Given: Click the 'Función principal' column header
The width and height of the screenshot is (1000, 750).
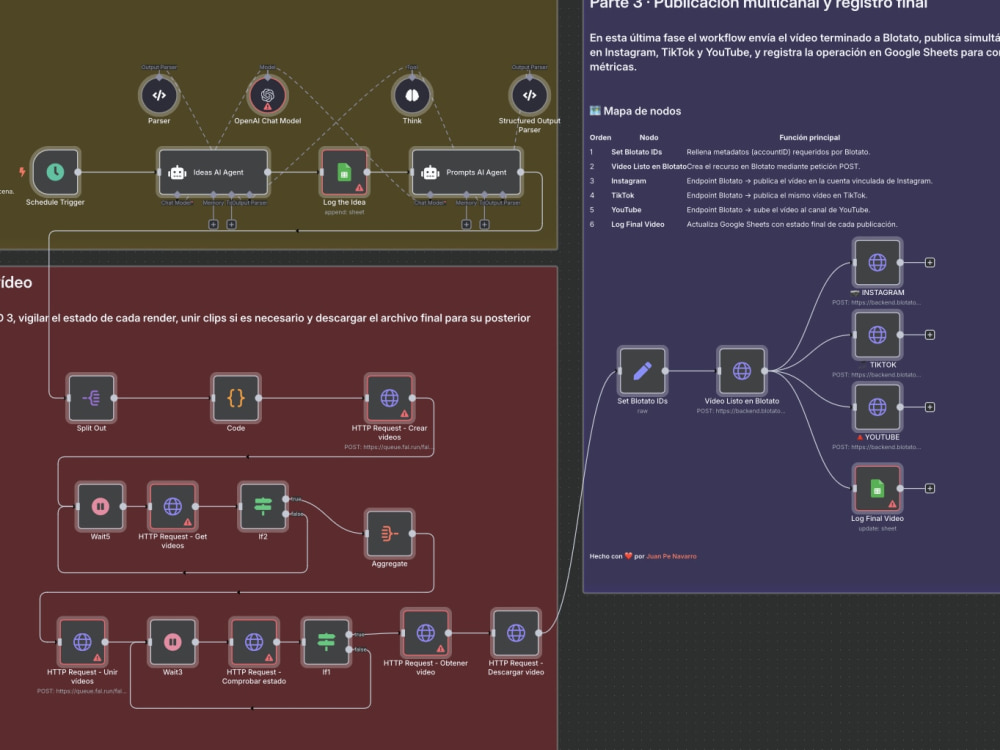Looking at the screenshot, I should point(809,137).
